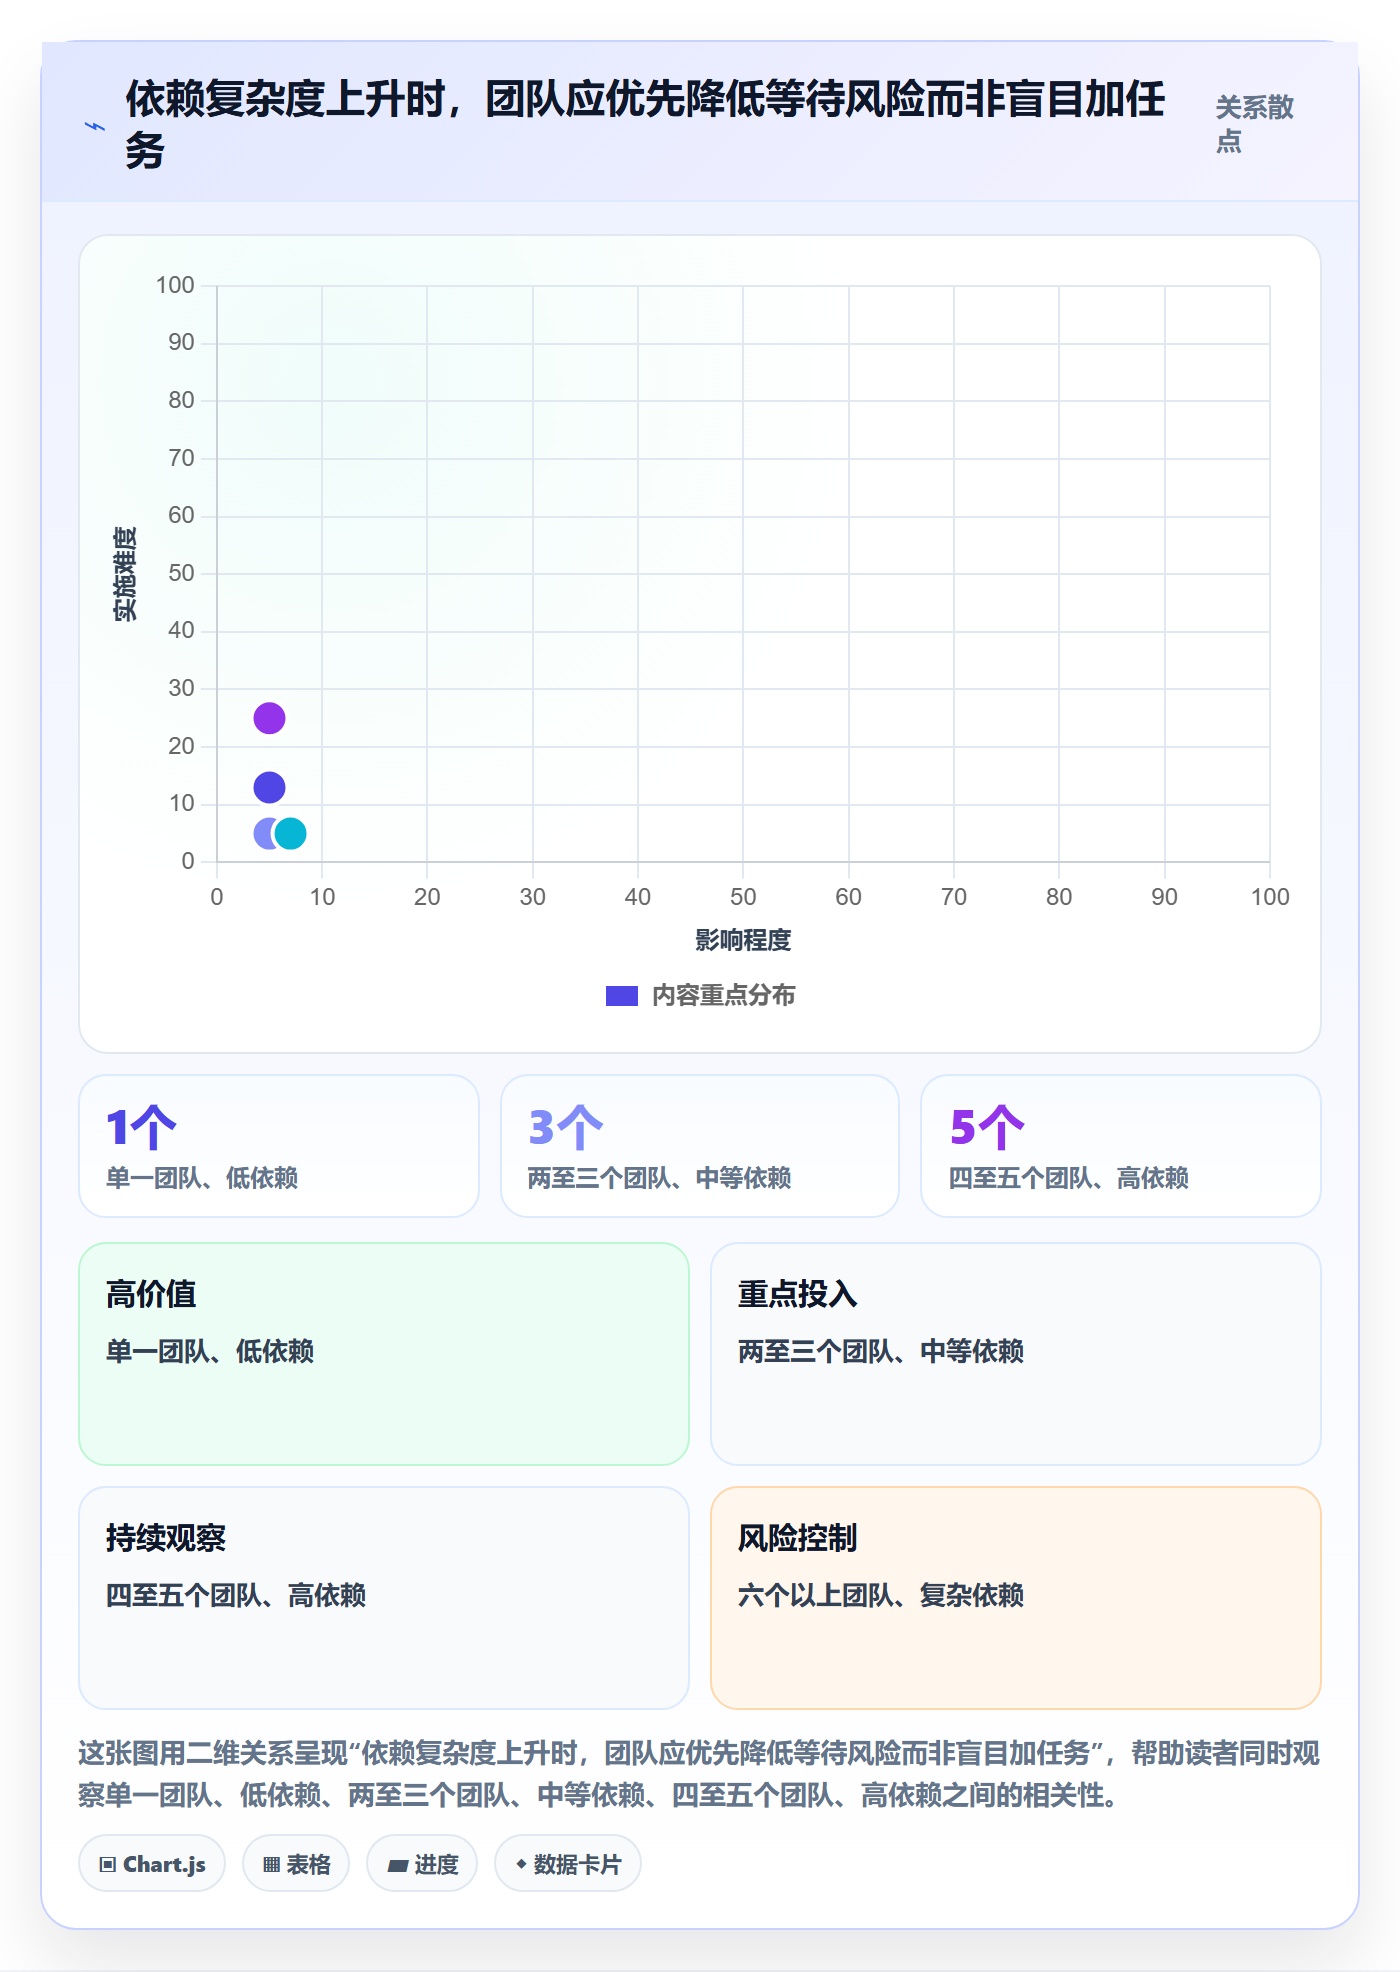Screen dimensions: 1400x1972
Task: Click the description paragraph starting with 这张图用二维关系
Action: (700, 1774)
